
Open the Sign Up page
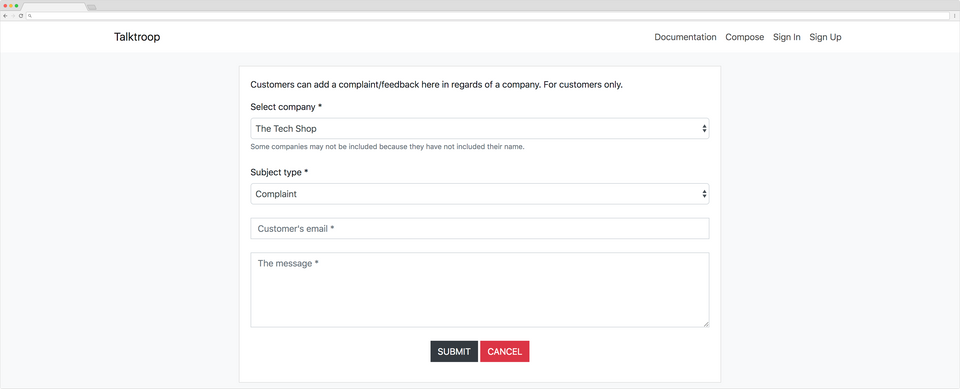pyautogui.click(x=825, y=37)
